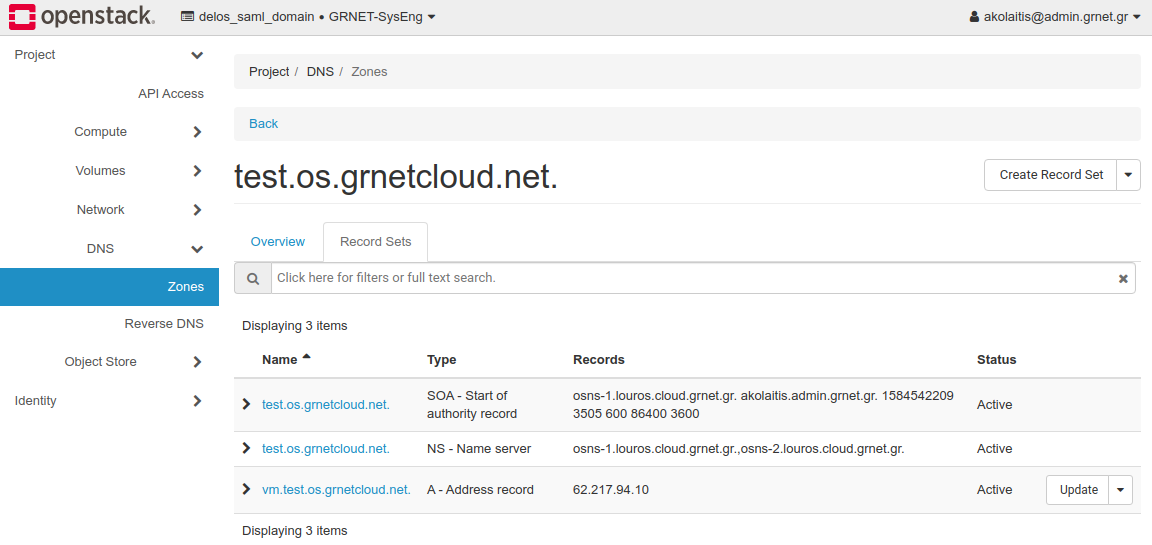Open the akolaitis user account menu
This screenshot has width=1152, height=545.
pyautogui.click(x=1055, y=17)
